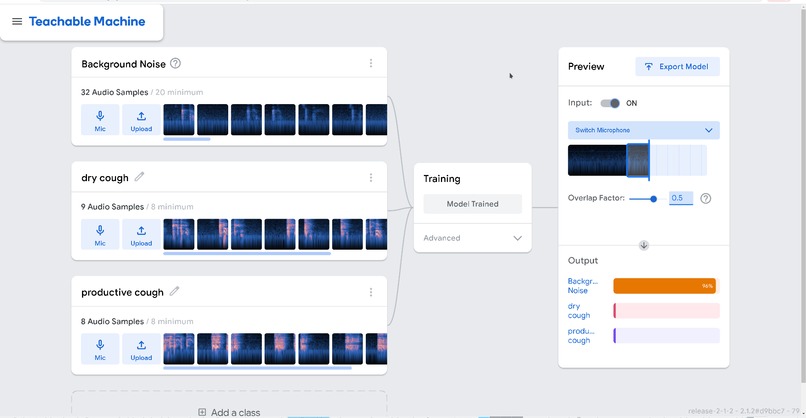This screenshot has height=418, width=806.
Task: Click dry cough samples horizontal scrollbar
Action: click(x=247, y=253)
